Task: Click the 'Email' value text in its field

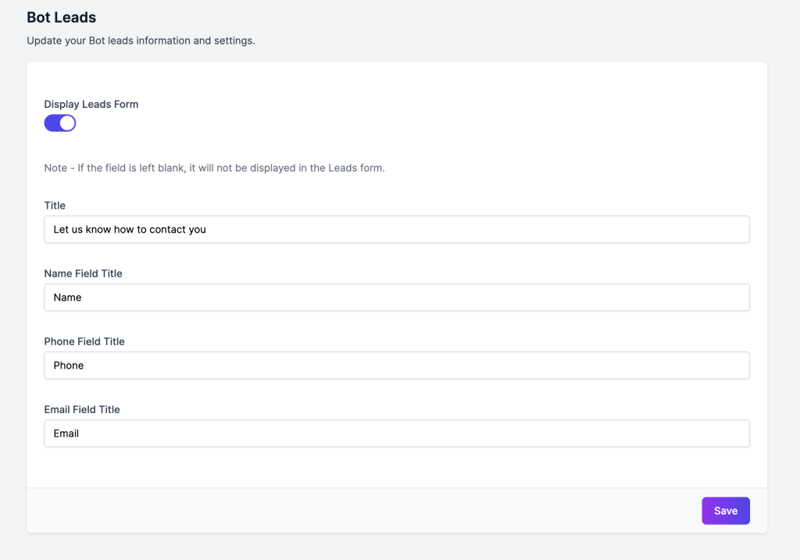Action: (x=66, y=433)
